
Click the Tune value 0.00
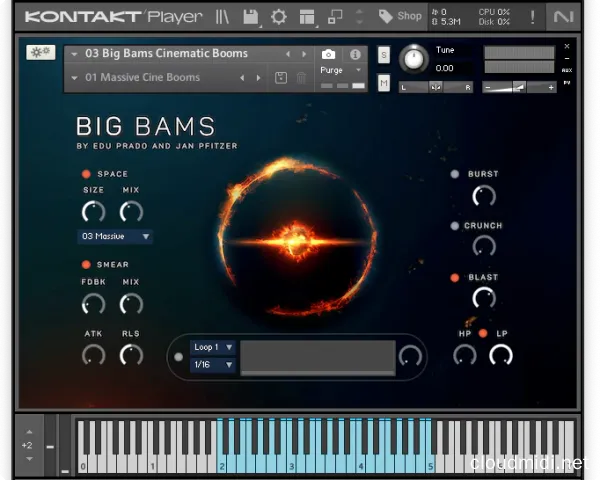point(444,69)
